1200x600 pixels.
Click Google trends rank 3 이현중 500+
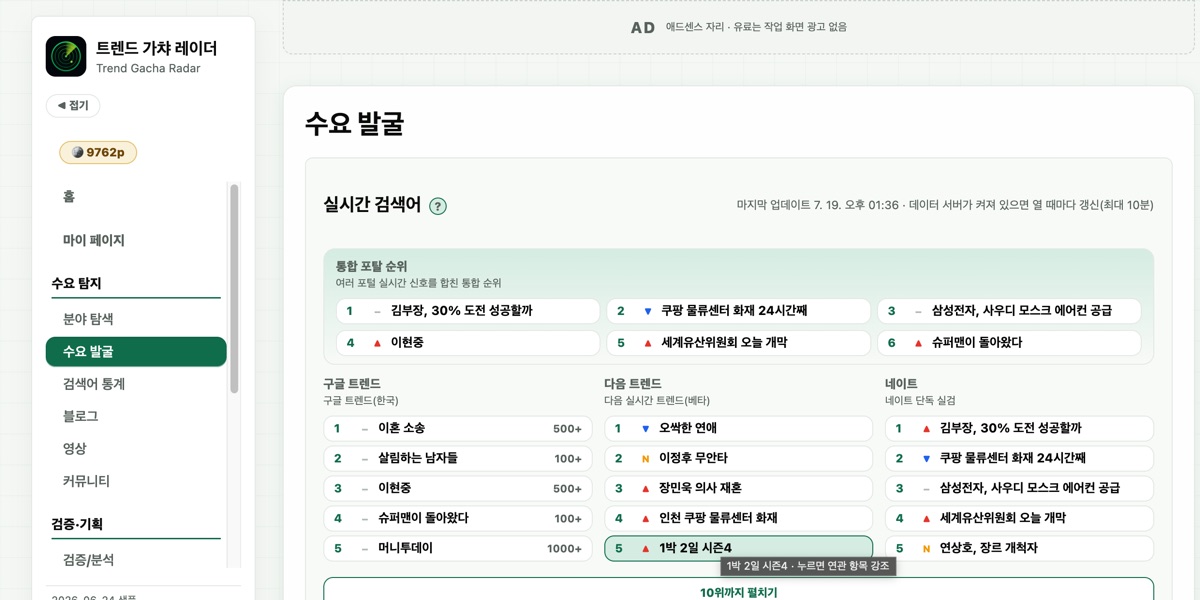(458, 488)
